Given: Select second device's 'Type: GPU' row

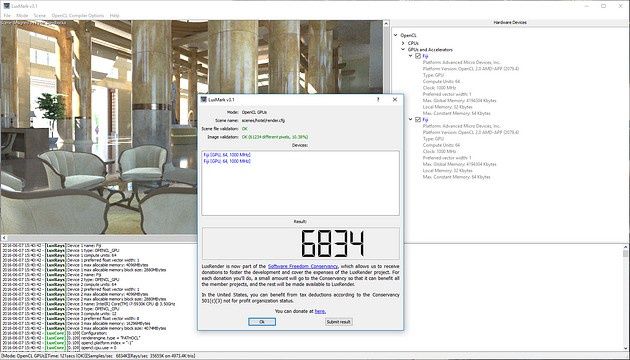Looking at the screenshot, I should 433,139.
